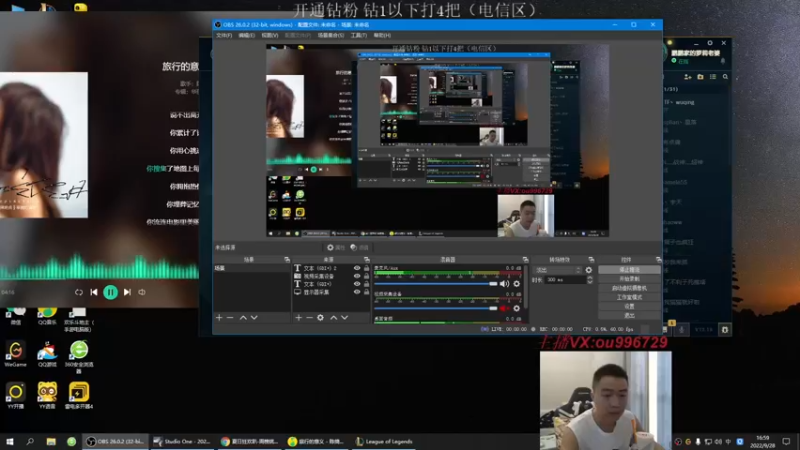Toggle loop mode in music player
Viewport: 800px width, 450px height.
click(x=79, y=292)
